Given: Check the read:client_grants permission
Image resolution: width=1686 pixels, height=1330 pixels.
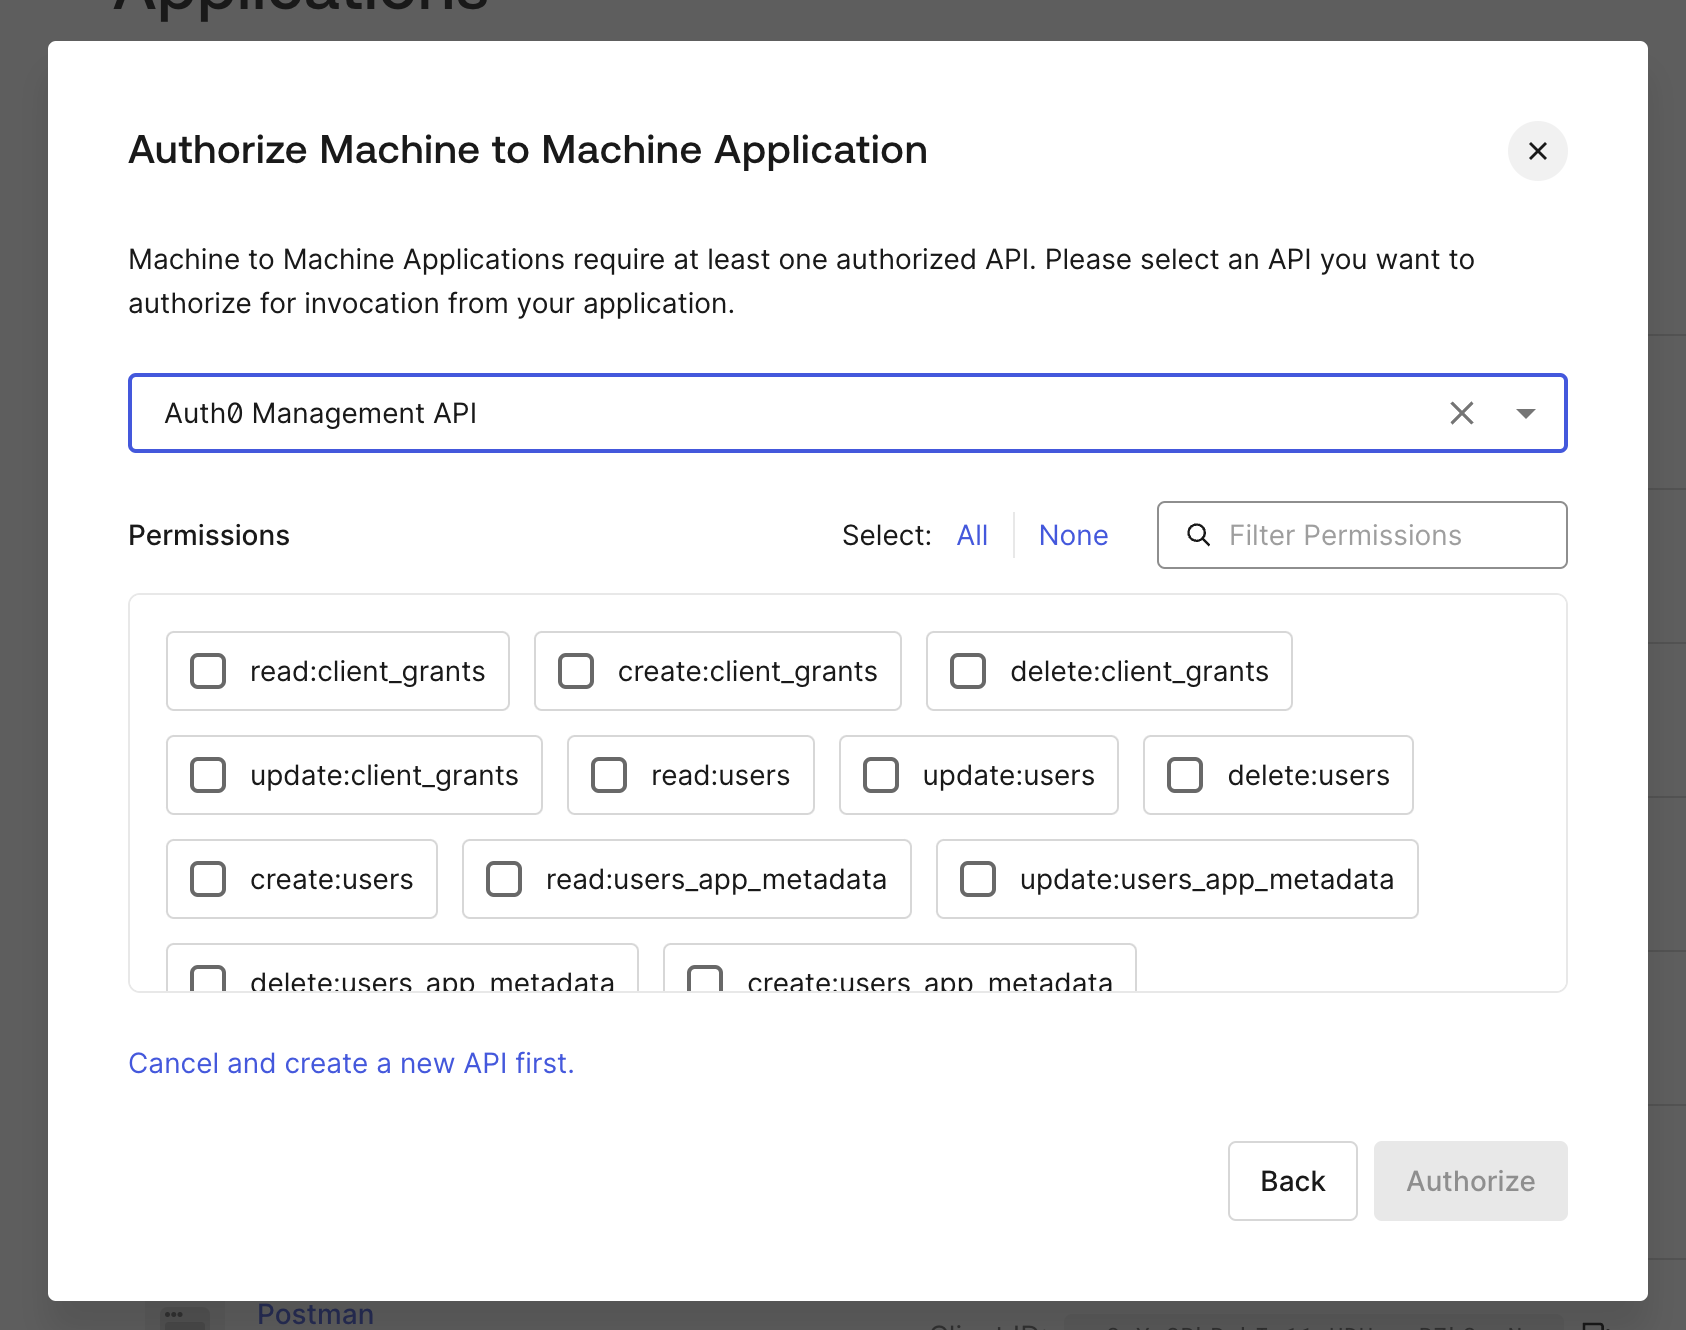Looking at the screenshot, I should pos(208,671).
